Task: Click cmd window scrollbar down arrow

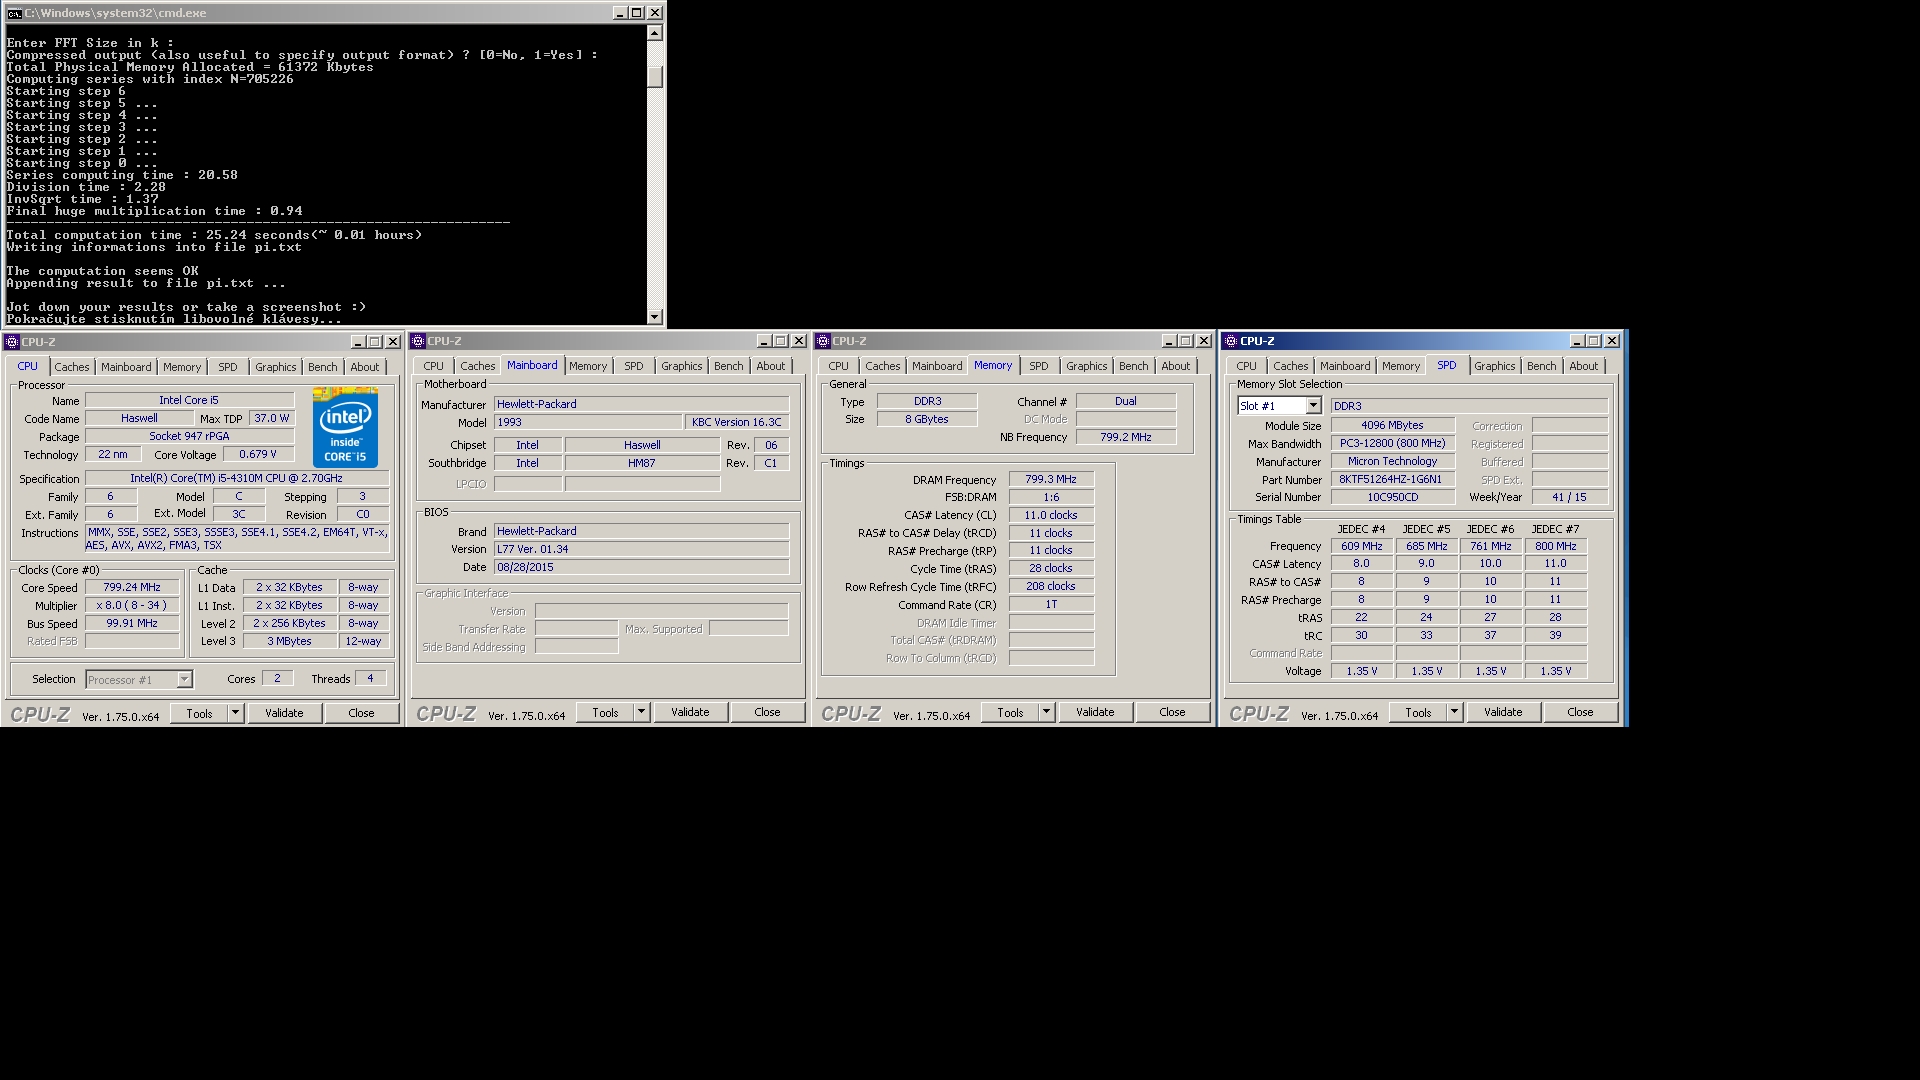Action: [655, 317]
